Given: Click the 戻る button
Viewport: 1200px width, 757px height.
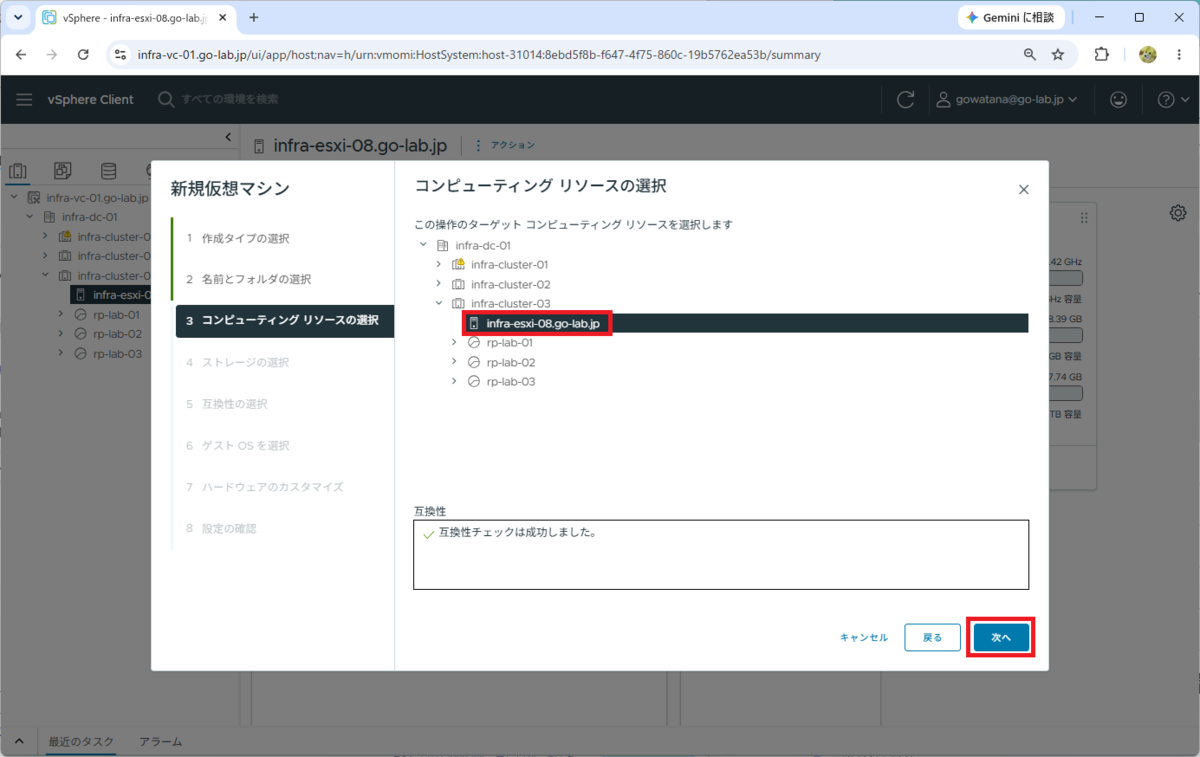Looking at the screenshot, I should coord(932,637).
